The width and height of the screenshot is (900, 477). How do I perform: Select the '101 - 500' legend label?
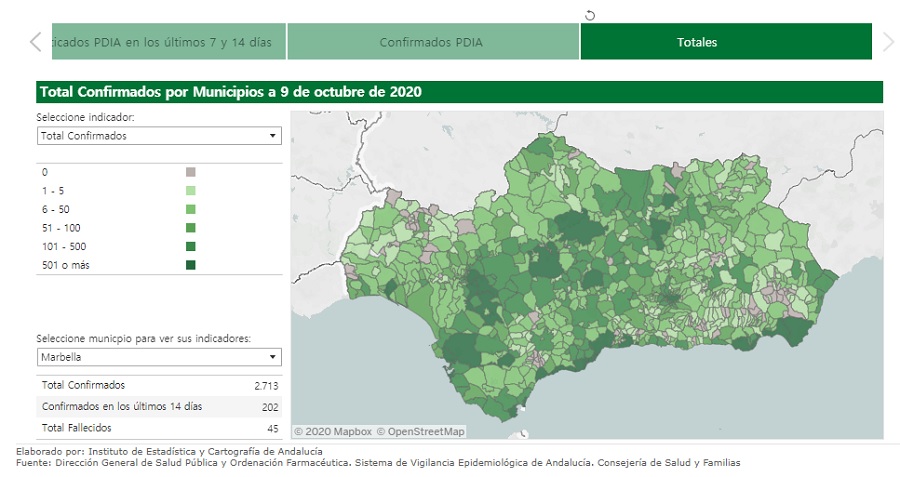click(64, 246)
